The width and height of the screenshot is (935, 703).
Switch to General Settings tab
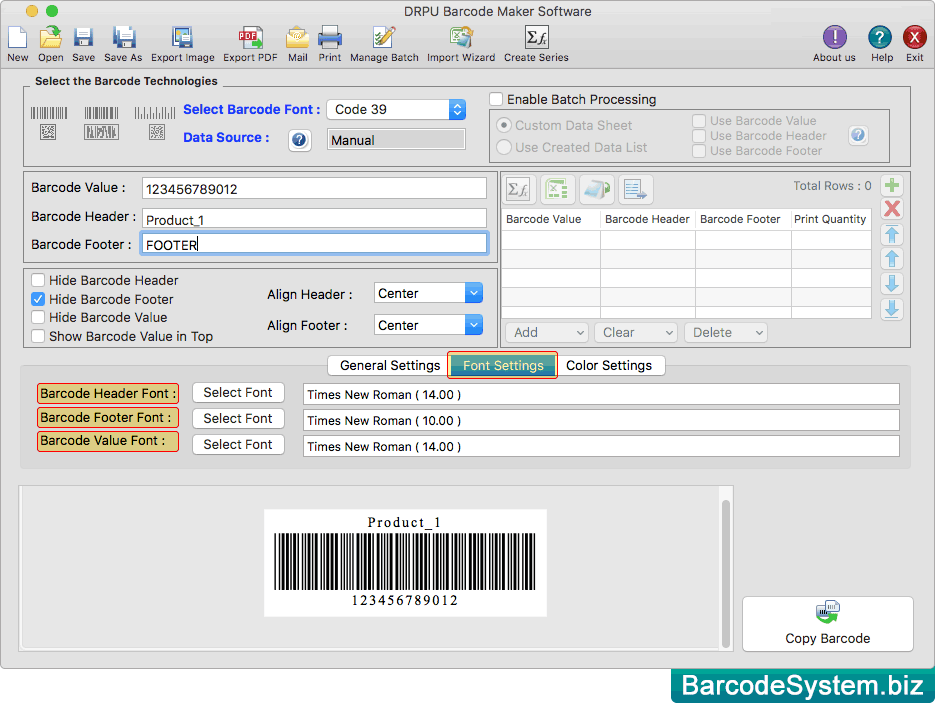389,366
